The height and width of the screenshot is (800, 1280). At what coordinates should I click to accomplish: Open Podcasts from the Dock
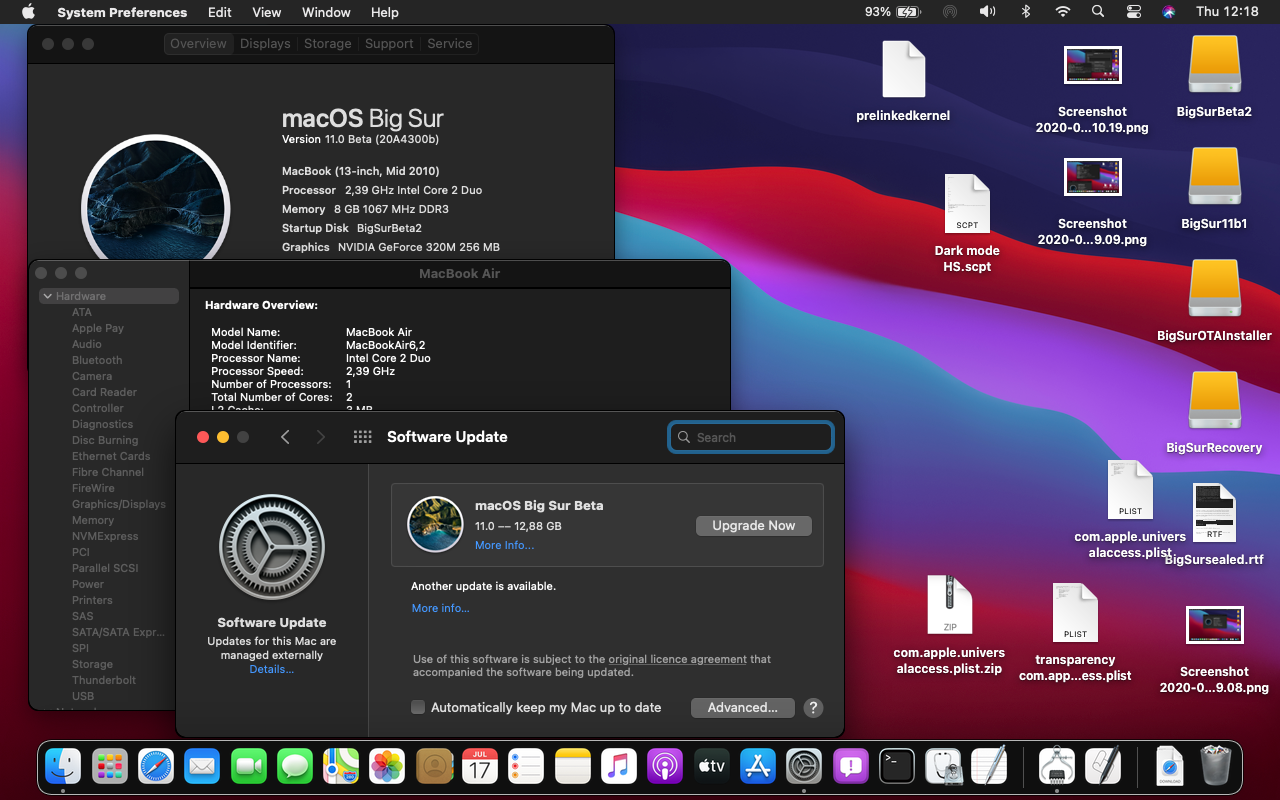pyautogui.click(x=665, y=767)
